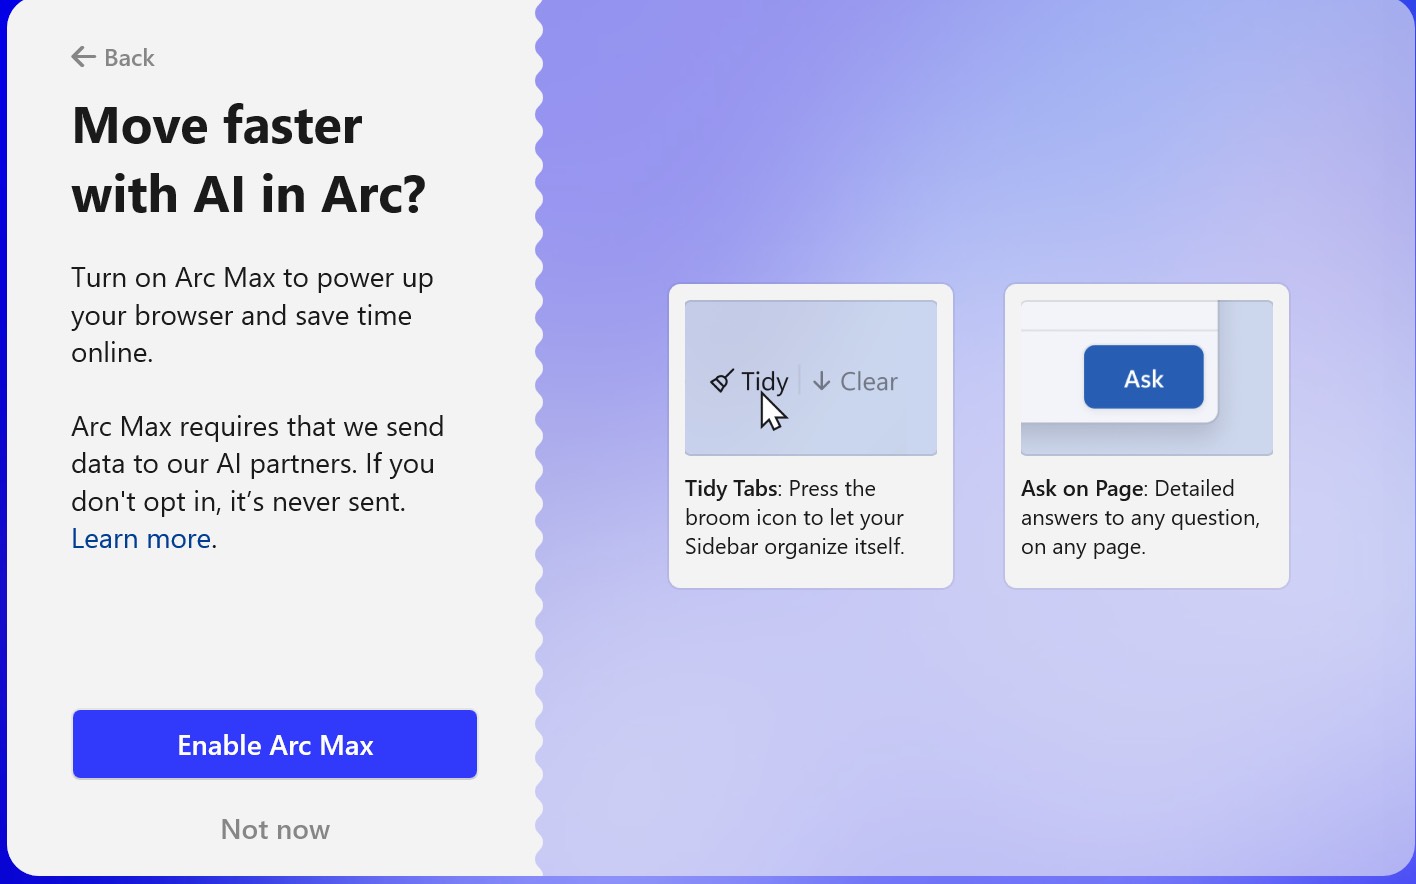Screen dimensions: 1416x884
Task: Click the Tidy Tabs preview image
Action: pos(810,377)
